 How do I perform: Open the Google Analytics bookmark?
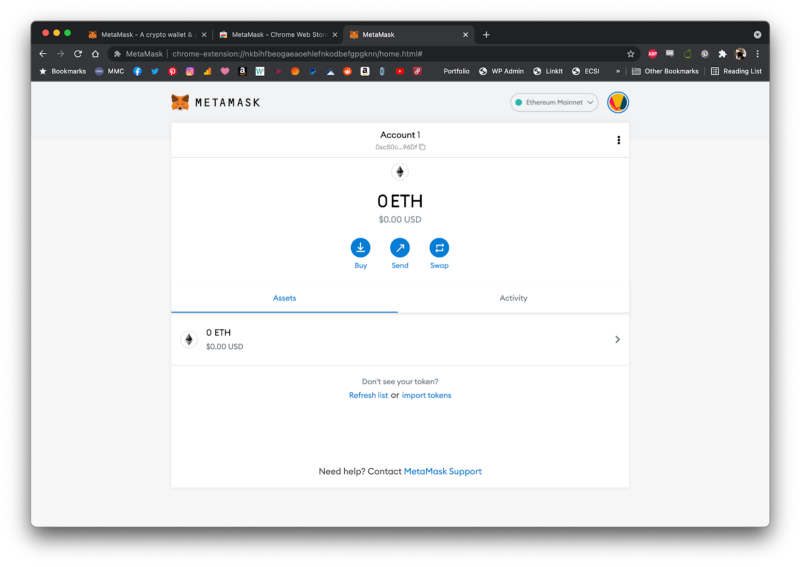coord(207,71)
